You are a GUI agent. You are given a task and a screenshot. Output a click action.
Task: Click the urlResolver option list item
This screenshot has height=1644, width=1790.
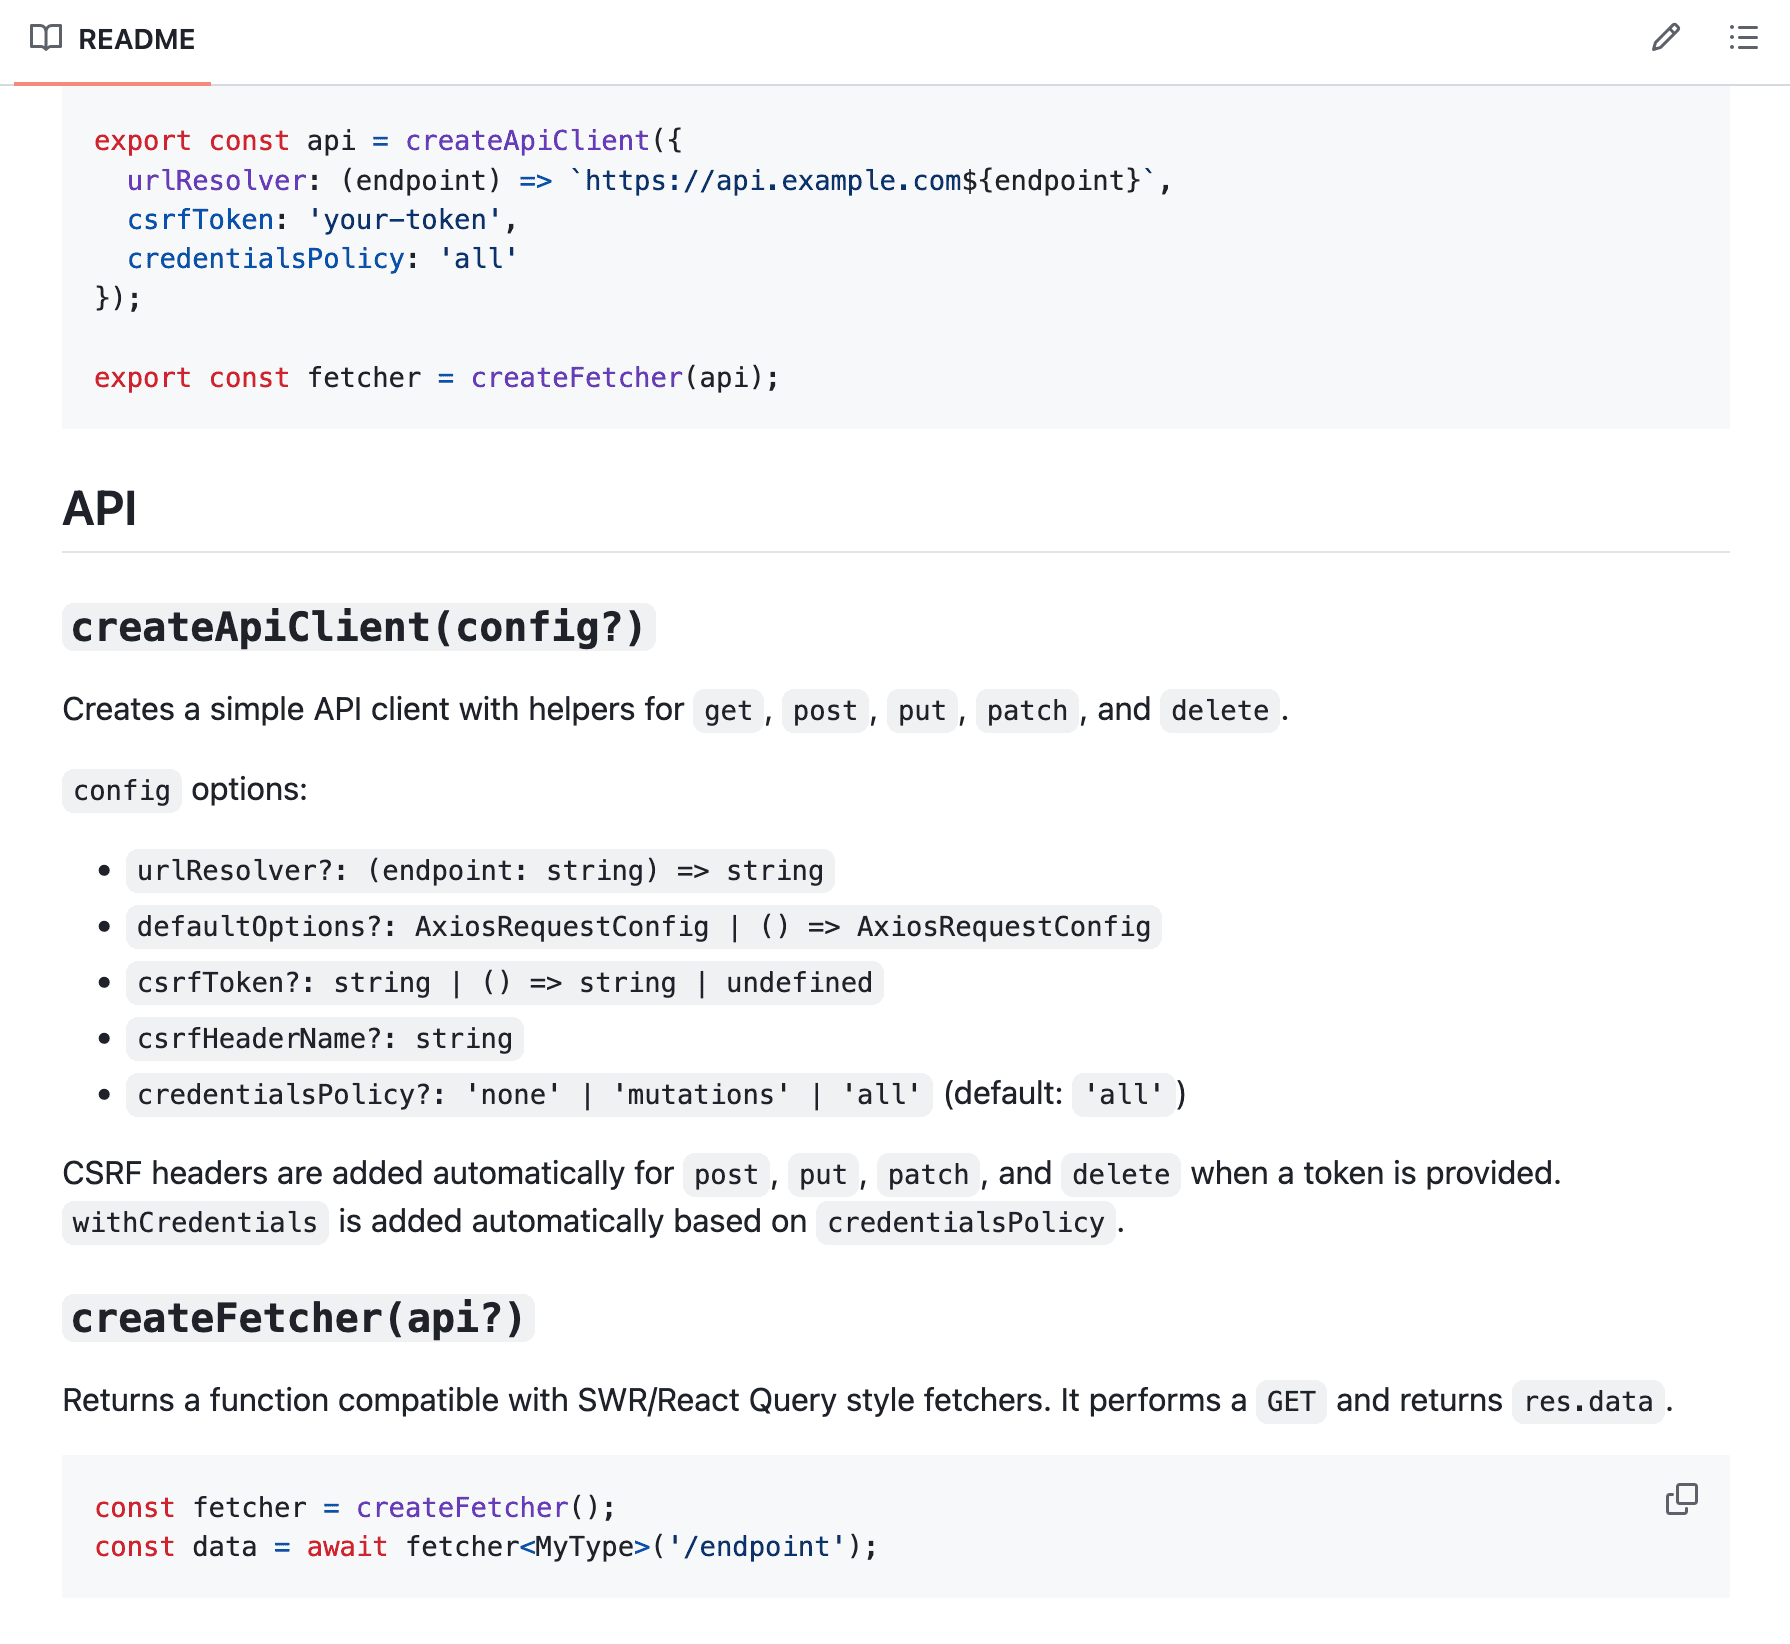click(x=480, y=871)
